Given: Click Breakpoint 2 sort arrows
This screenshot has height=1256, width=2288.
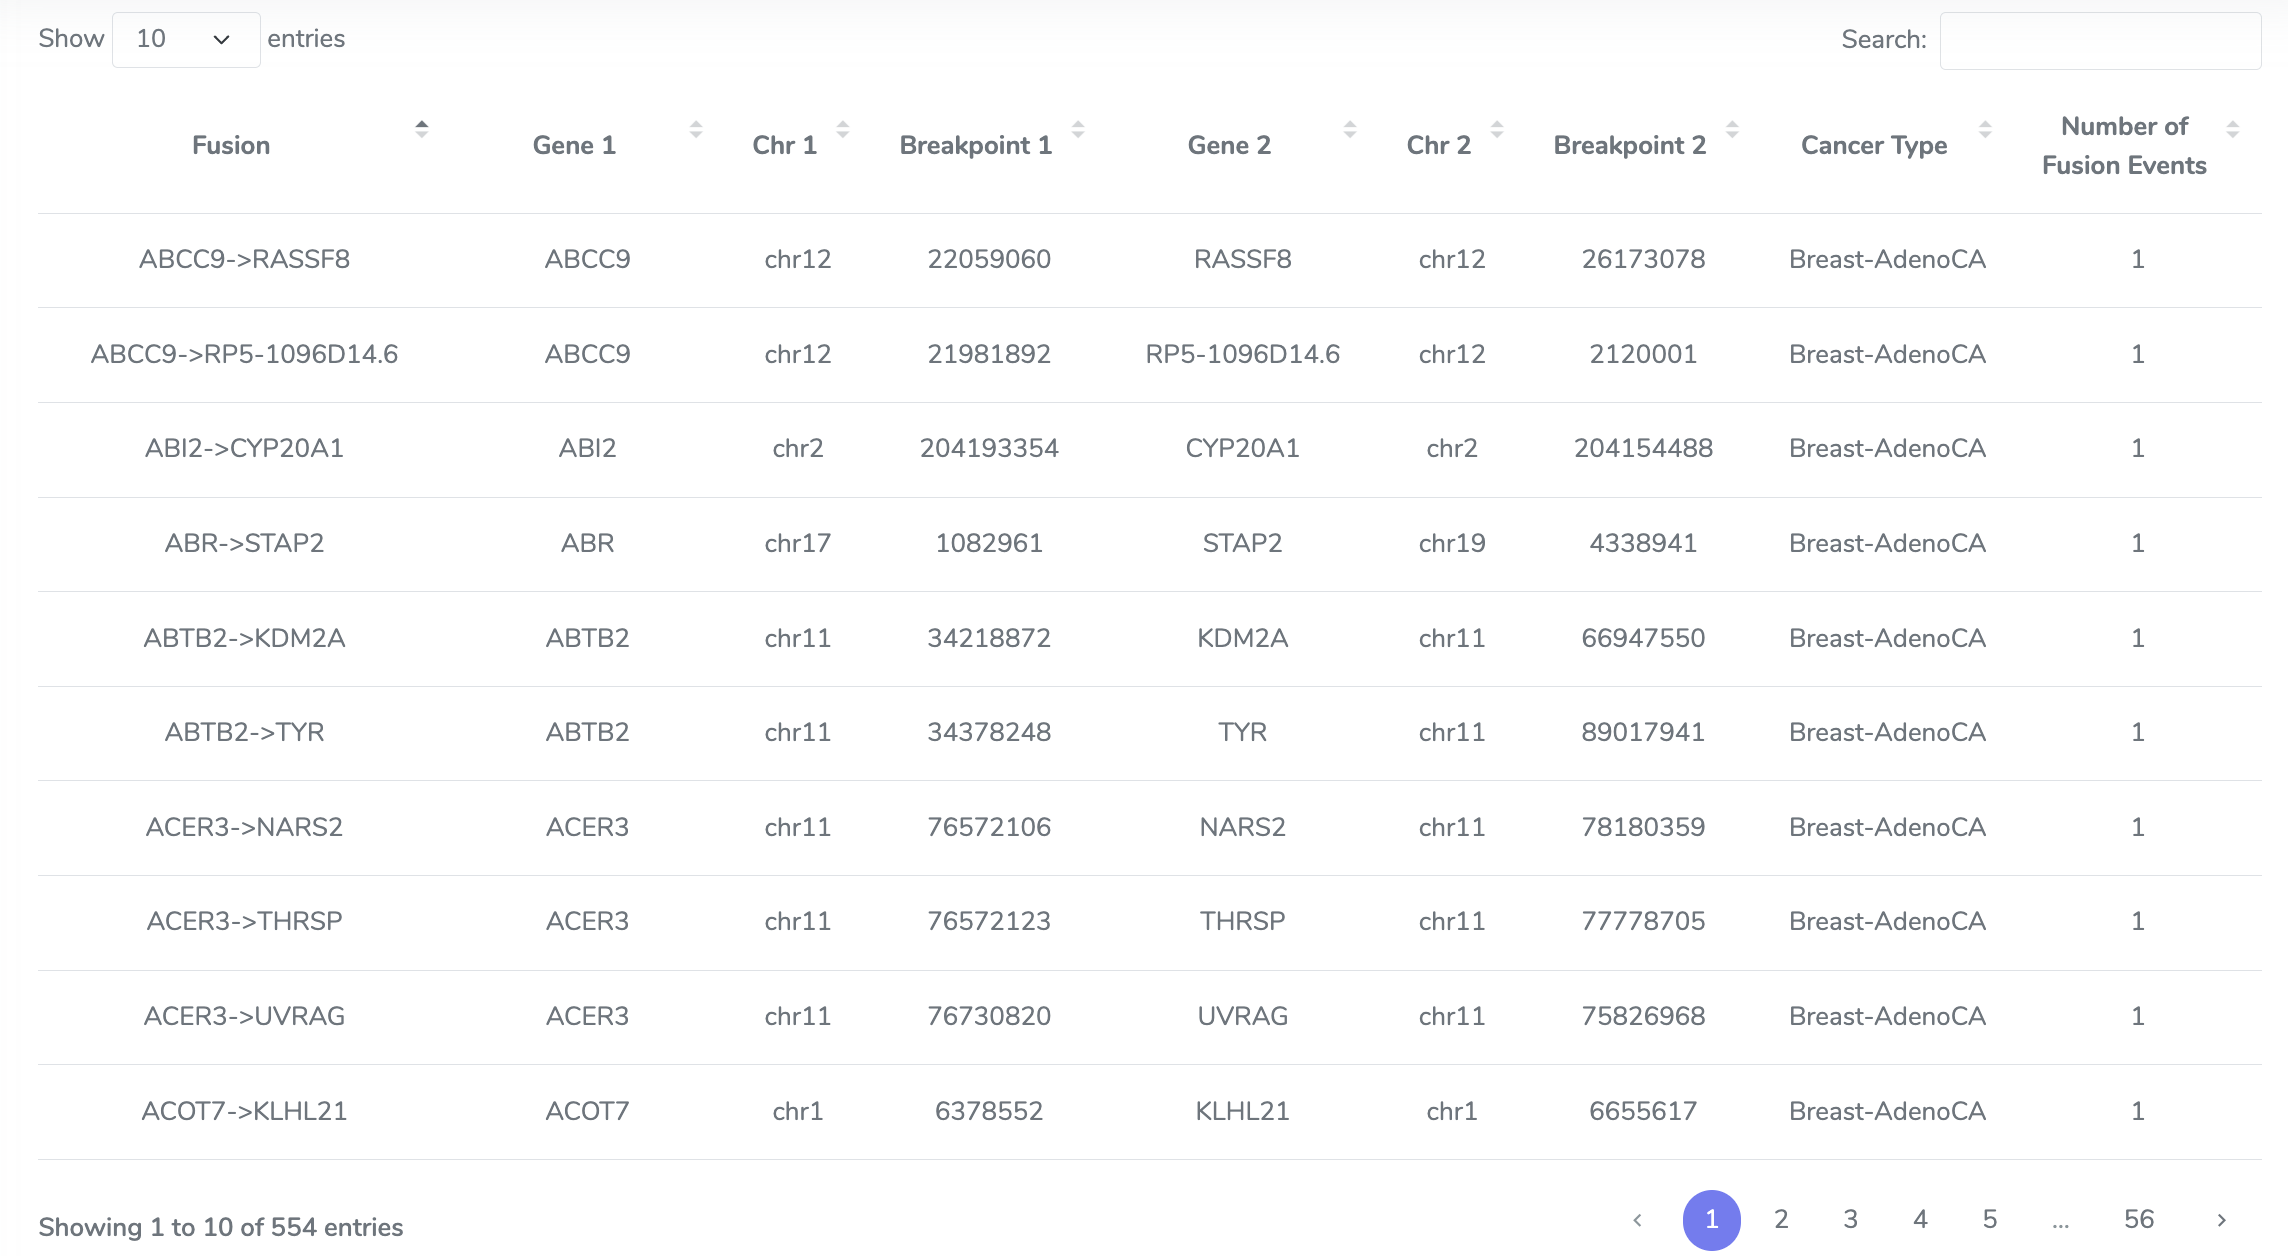Looking at the screenshot, I should coord(1733,129).
